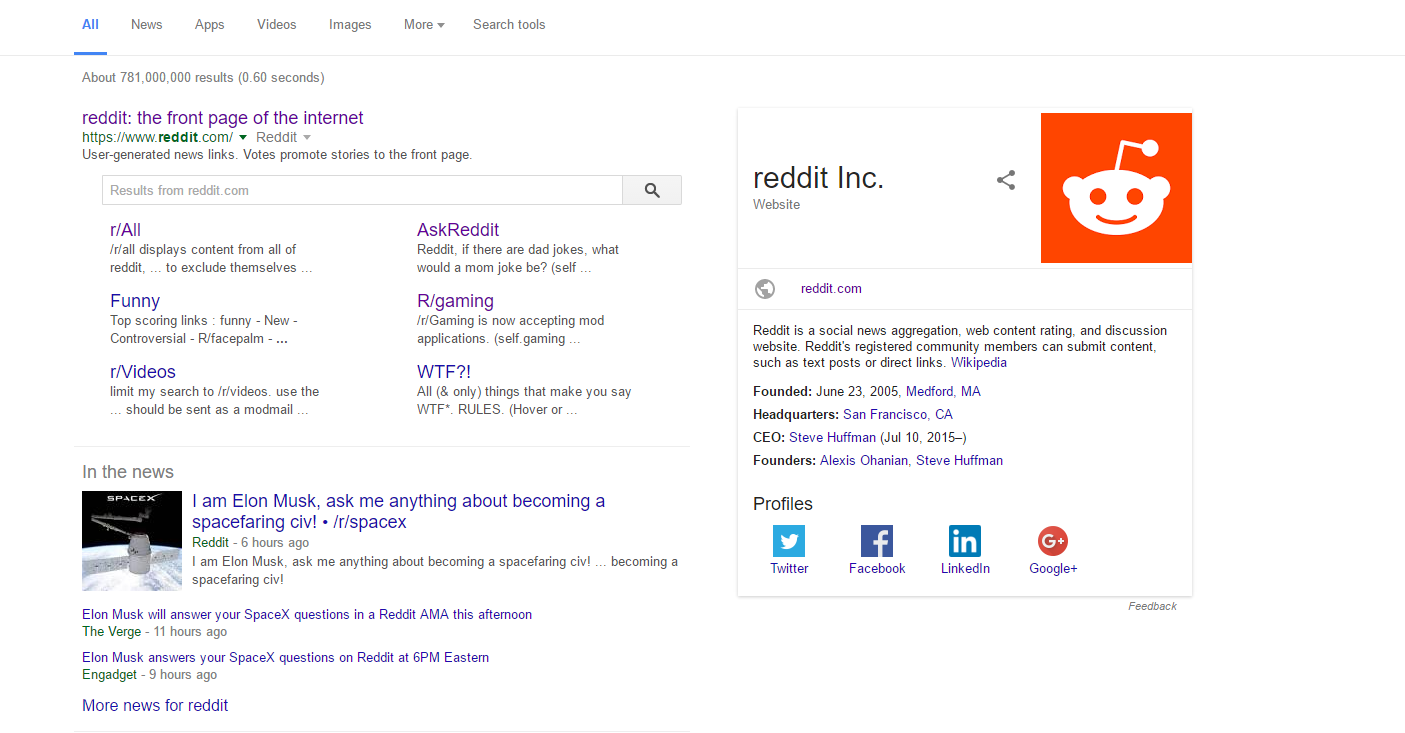Expand the green arrow next to reddit URL
The image size is (1405, 733).
pyautogui.click(x=243, y=137)
